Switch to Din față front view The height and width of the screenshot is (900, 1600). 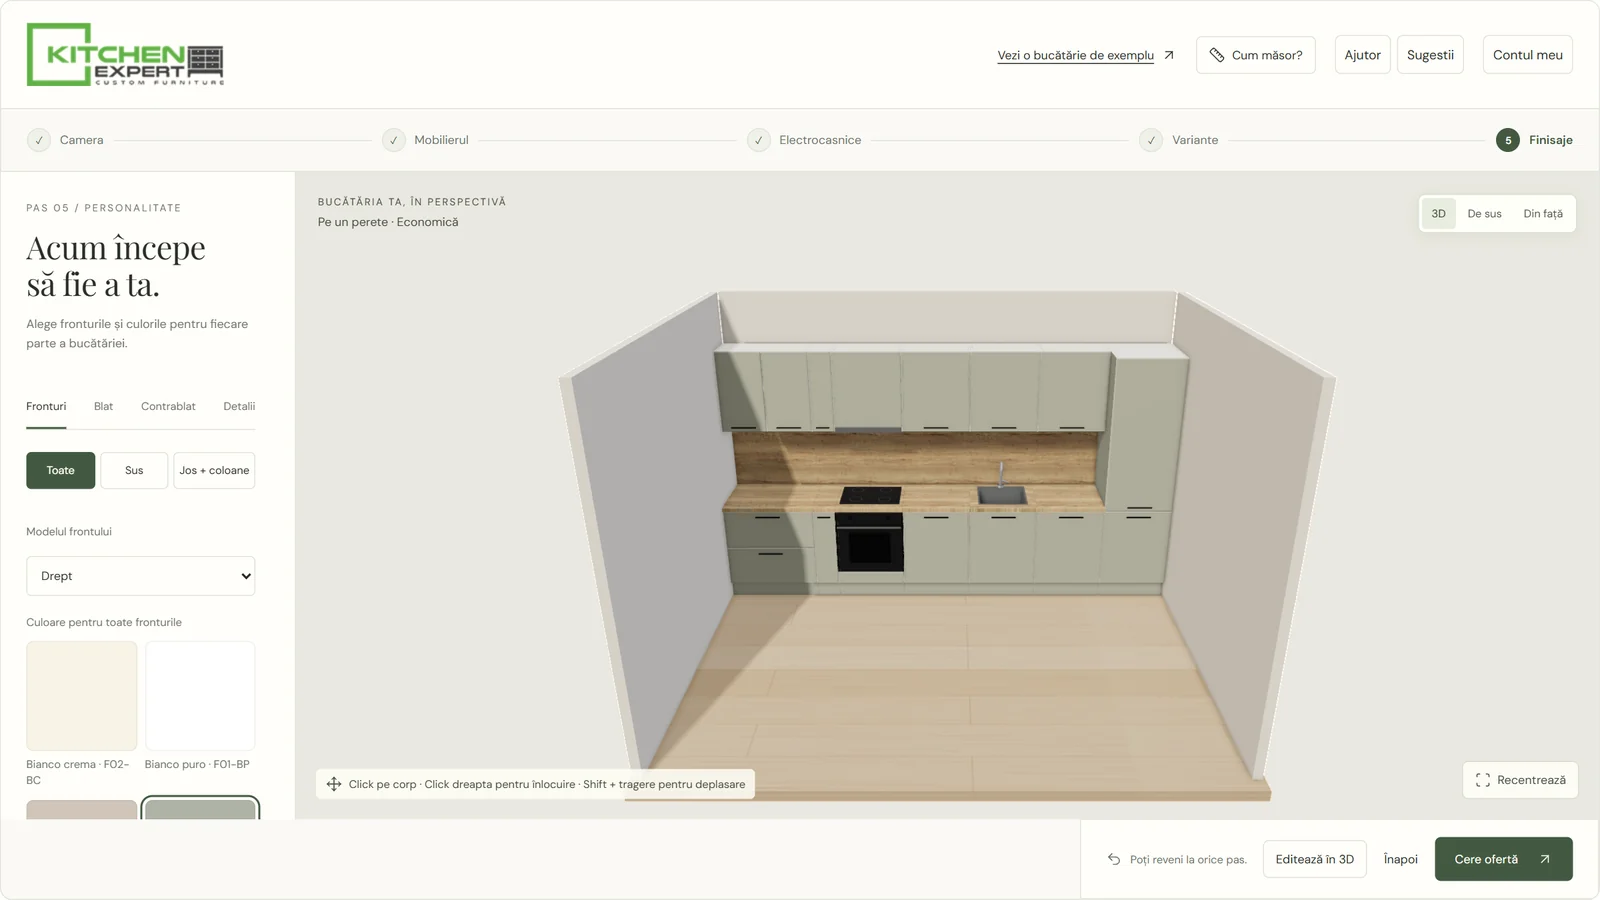(1543, 213)
